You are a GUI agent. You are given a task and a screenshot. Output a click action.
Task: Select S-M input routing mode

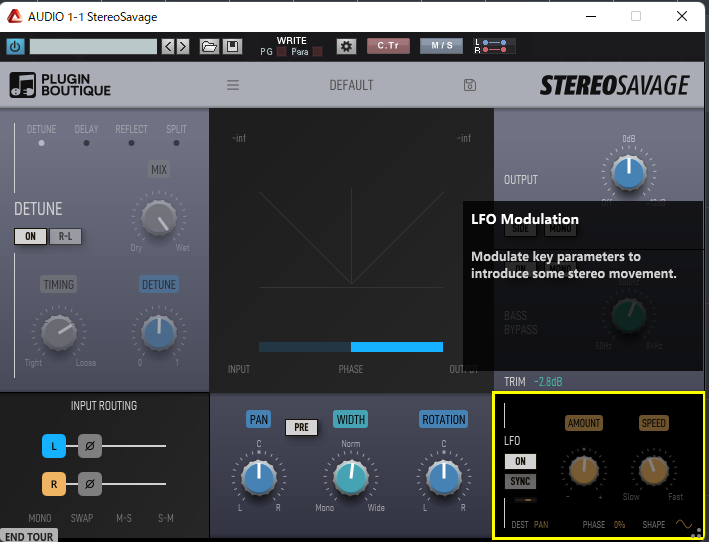(x=165, y=518)
